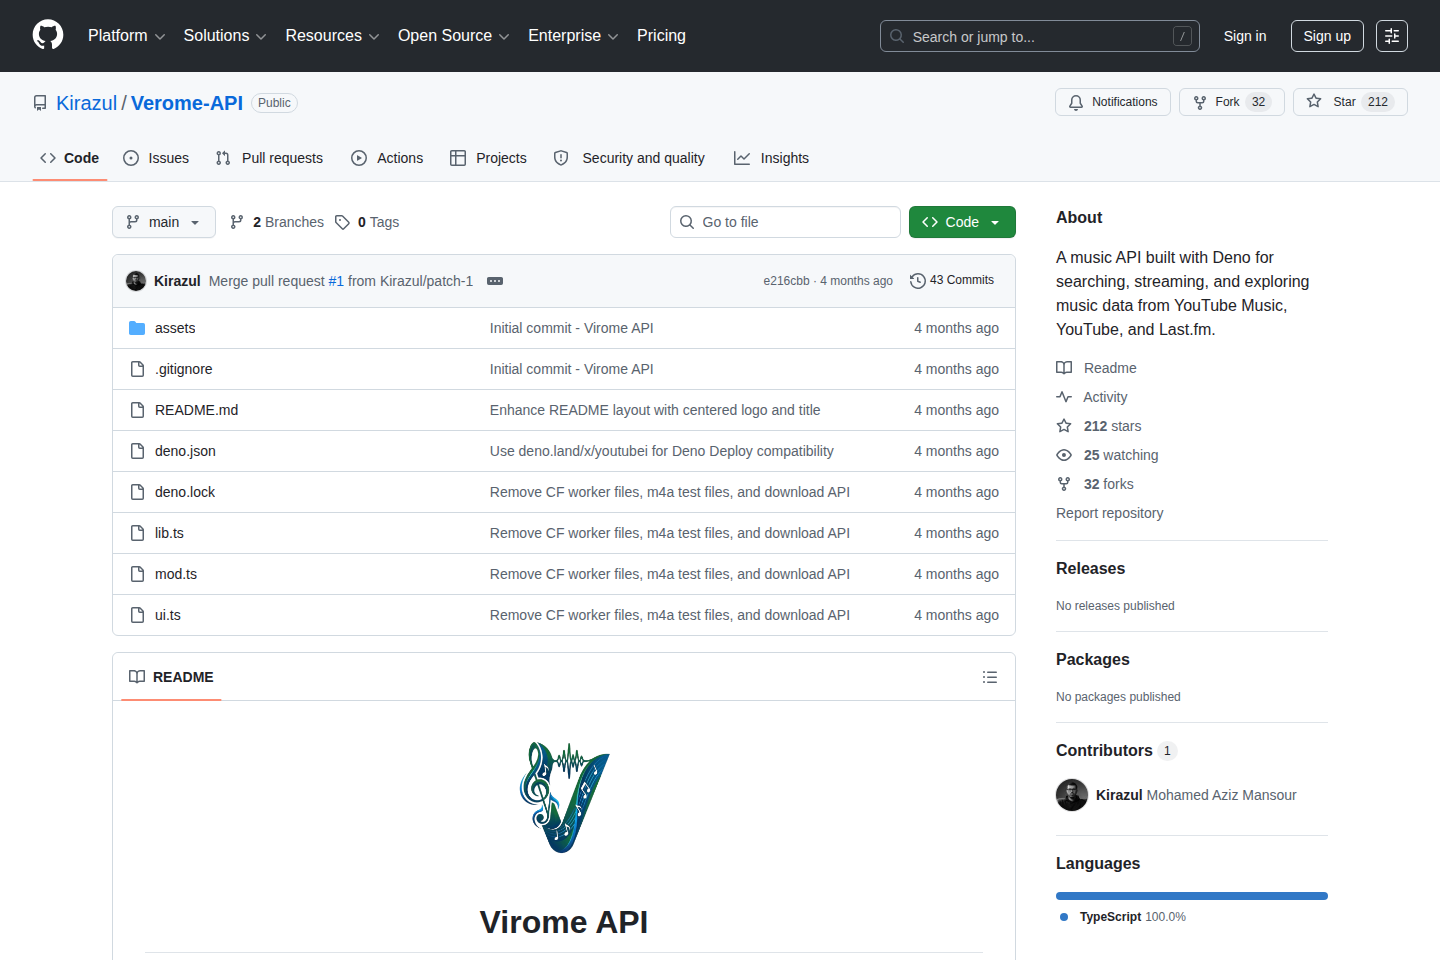Open commit 'Enhance README layout with centered logo'
This screenshot has width=1440, height=960.
click(655, 410)
